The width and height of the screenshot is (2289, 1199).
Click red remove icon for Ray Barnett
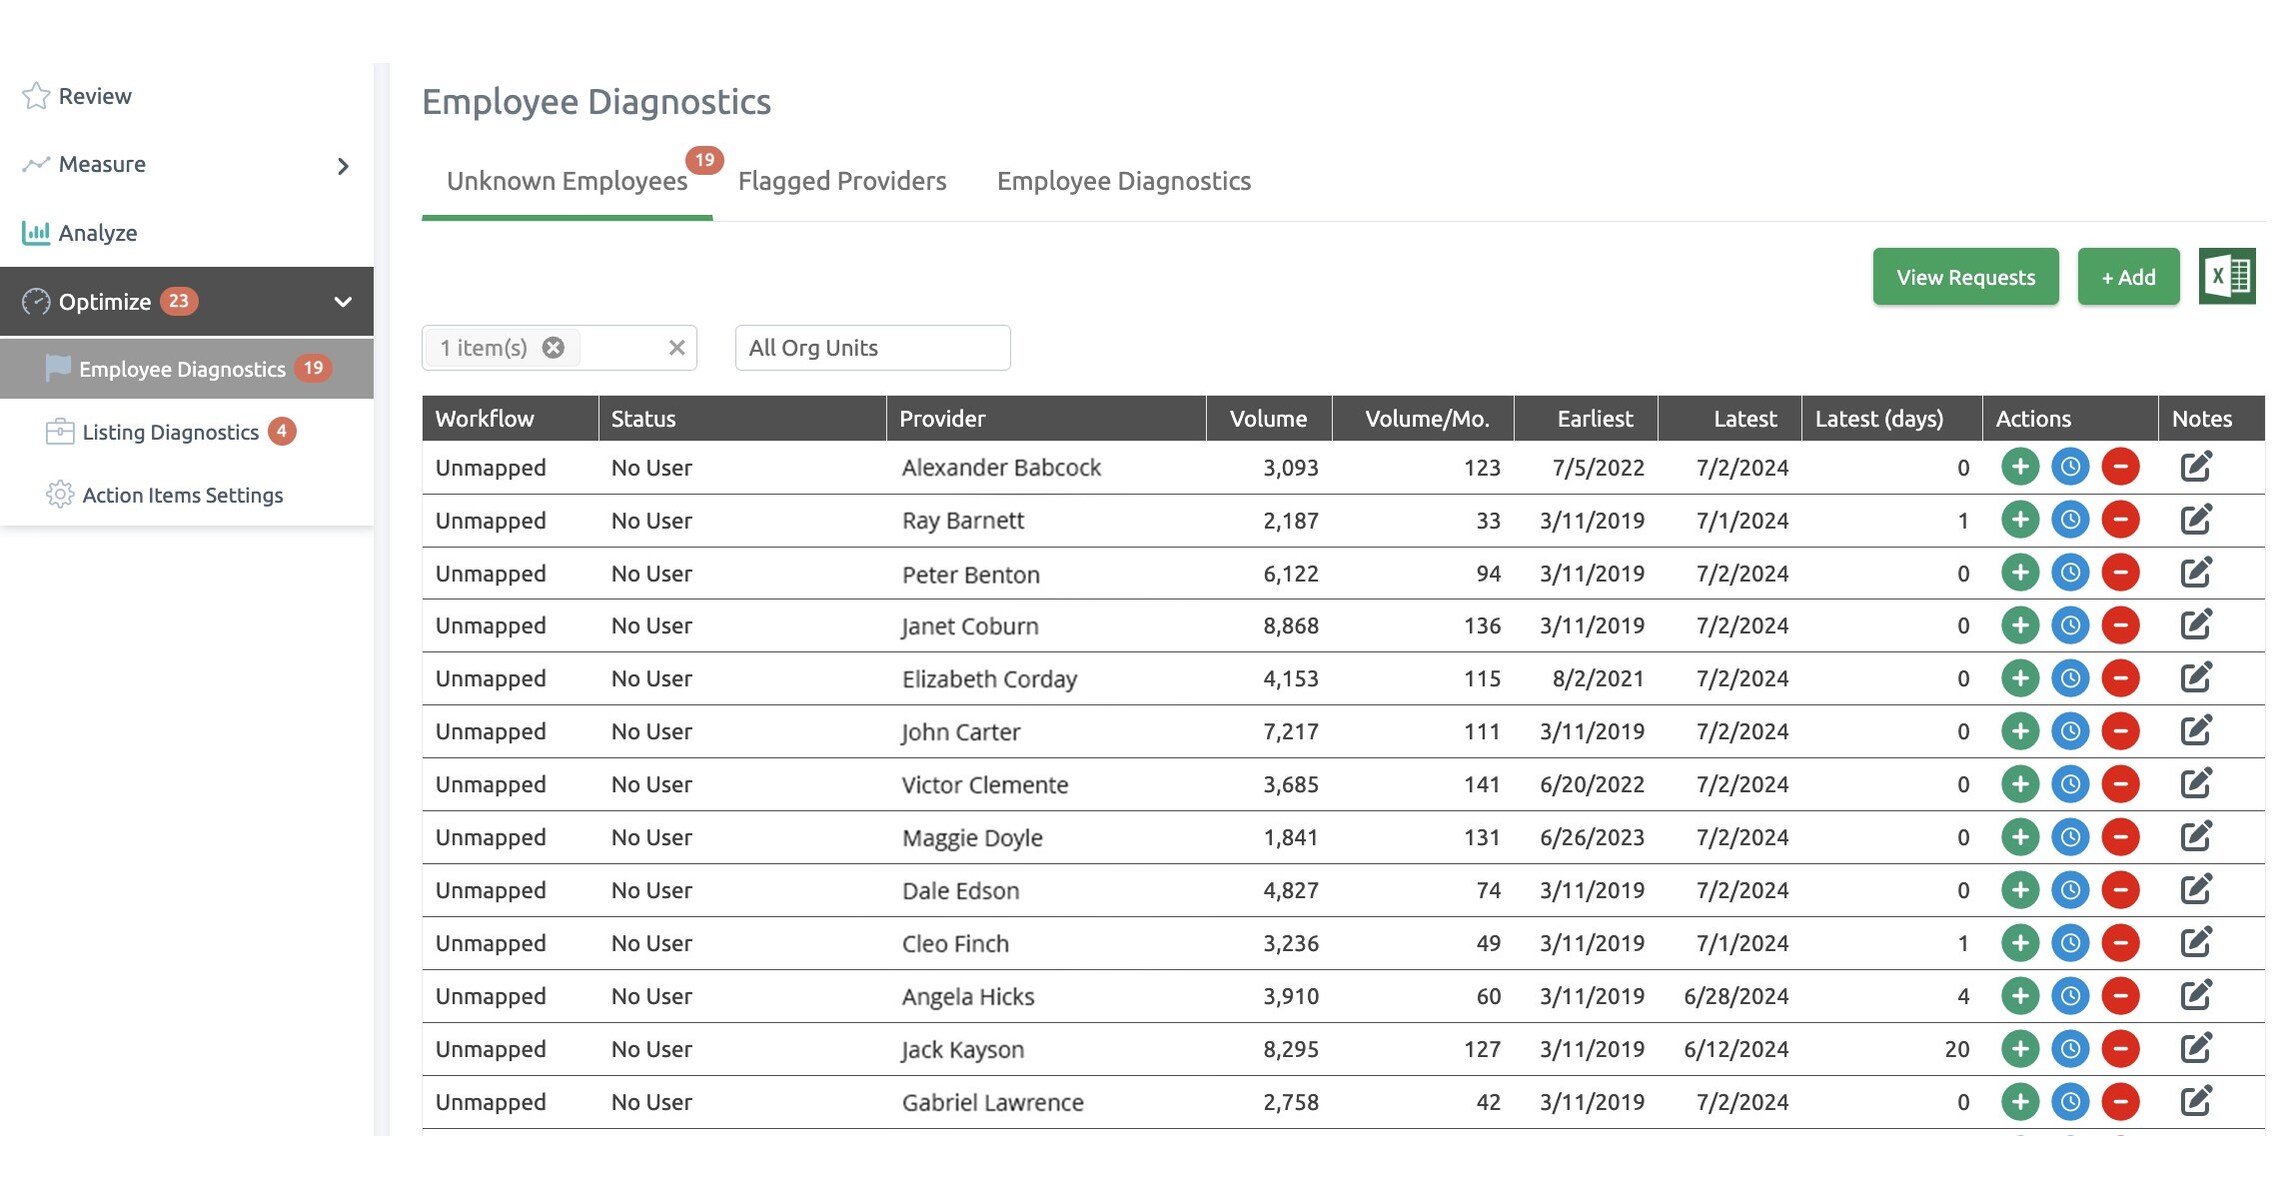click(2120, 520)
